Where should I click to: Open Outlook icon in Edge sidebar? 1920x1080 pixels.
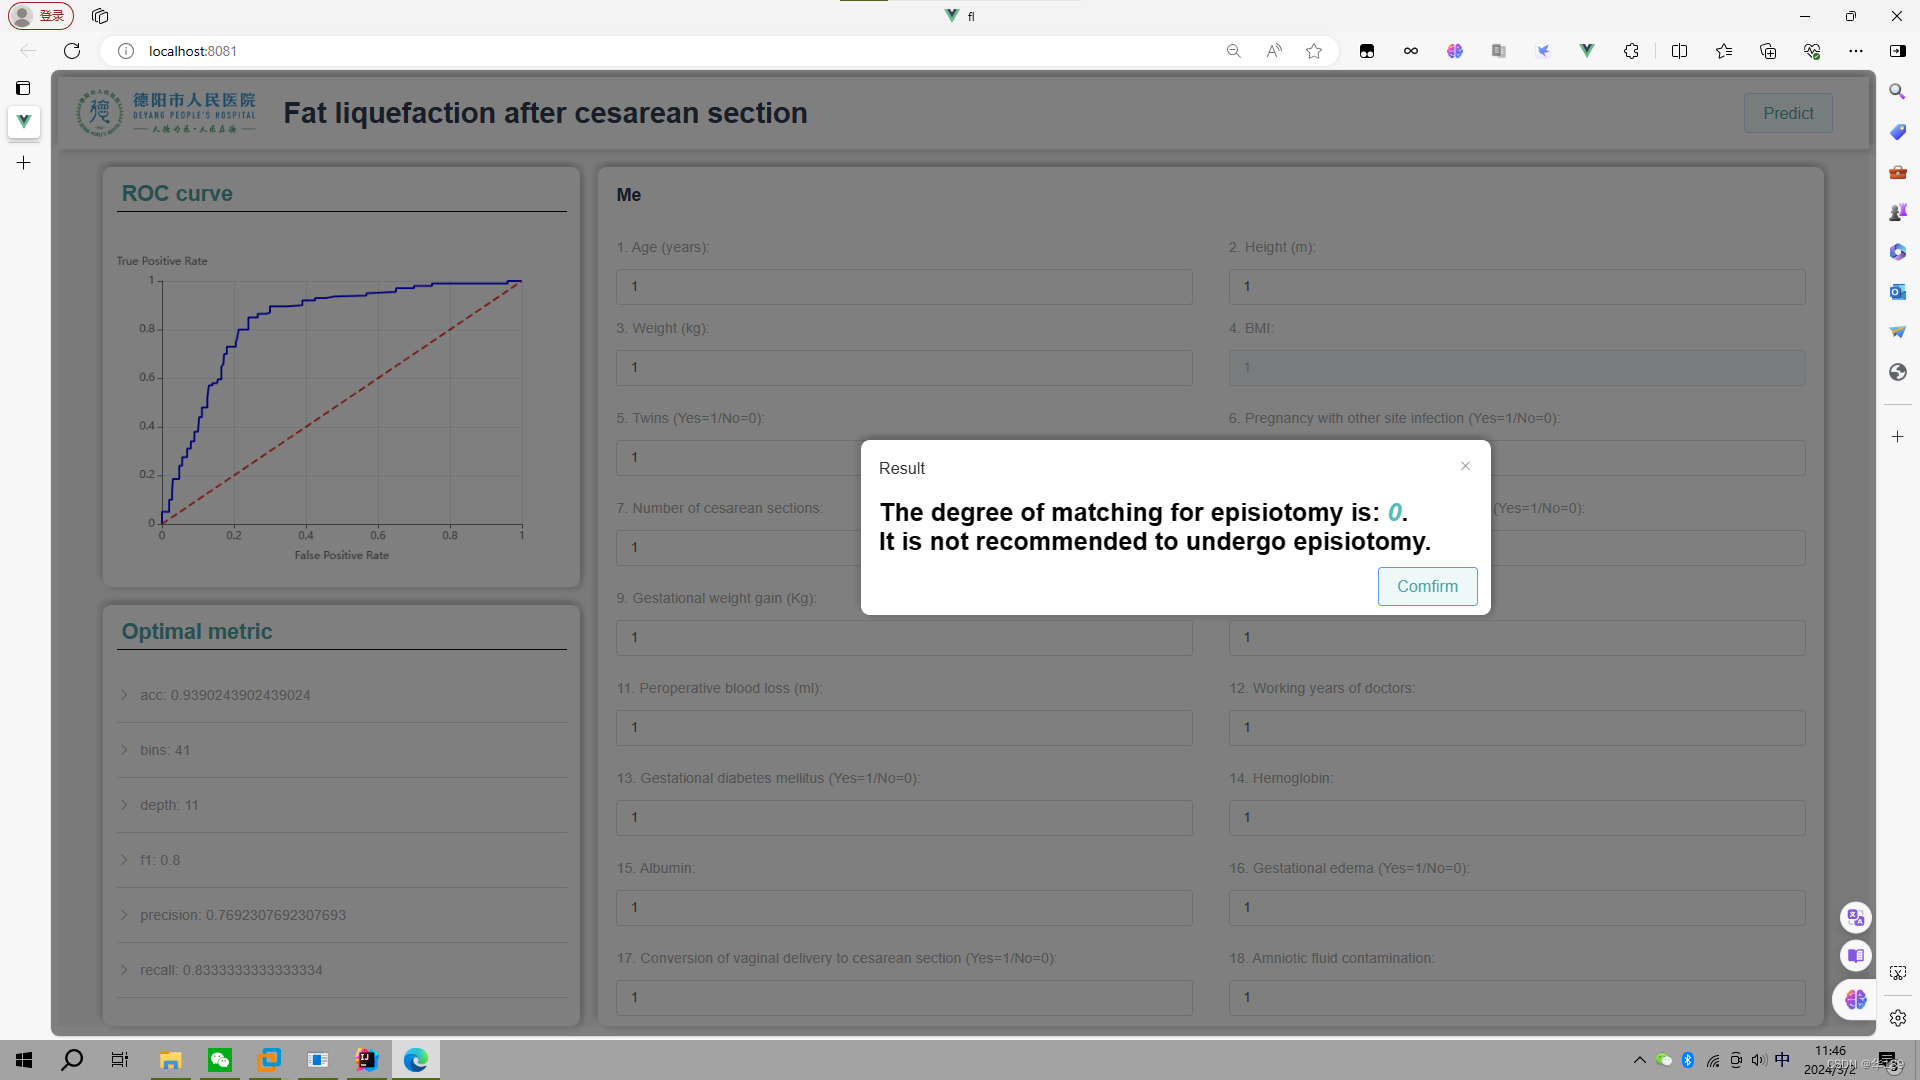point(1897,292)
